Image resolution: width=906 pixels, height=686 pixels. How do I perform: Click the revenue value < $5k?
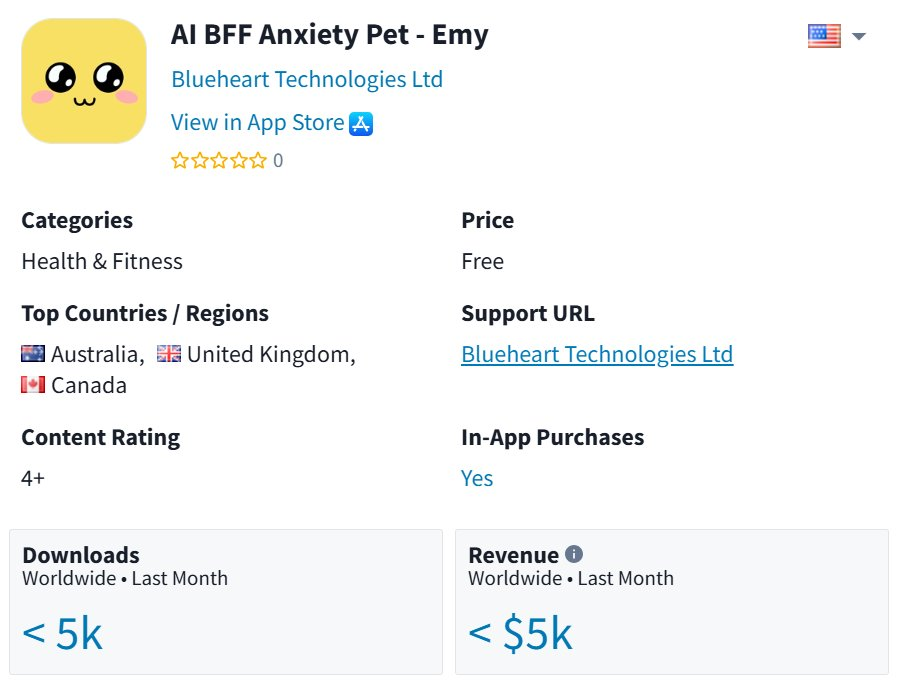coord(520,633)
